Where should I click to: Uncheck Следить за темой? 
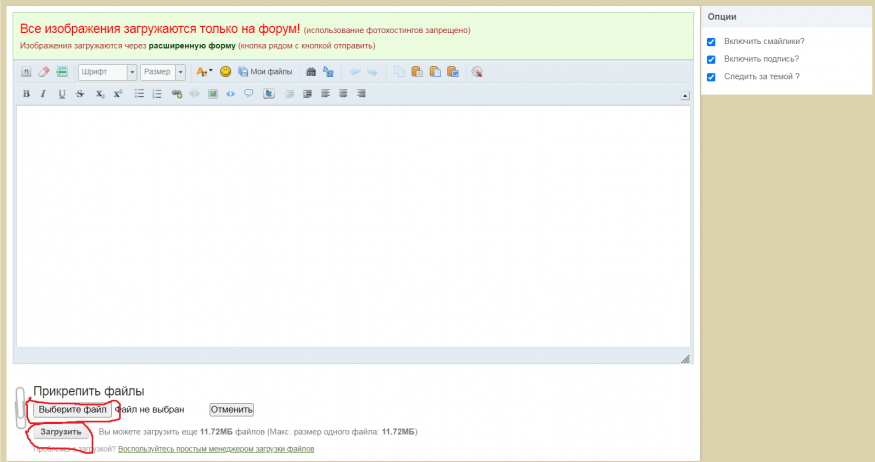711,77
